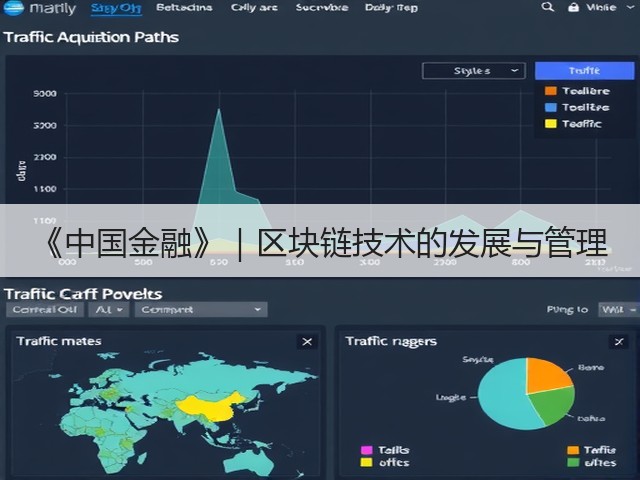
Task: Open the All filter dropdown
Action: click(109, 310)
